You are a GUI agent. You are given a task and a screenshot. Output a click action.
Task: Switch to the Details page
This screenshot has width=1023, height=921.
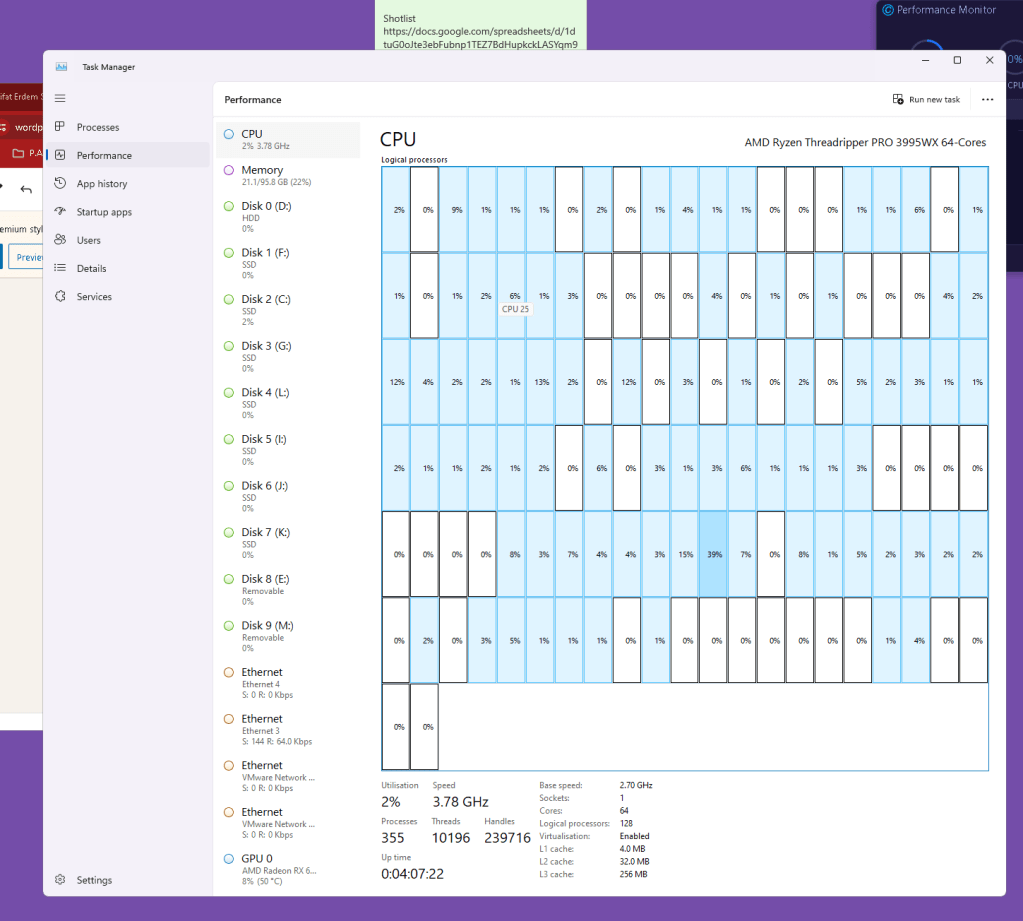pyautogui.click(x=128, y=268)
